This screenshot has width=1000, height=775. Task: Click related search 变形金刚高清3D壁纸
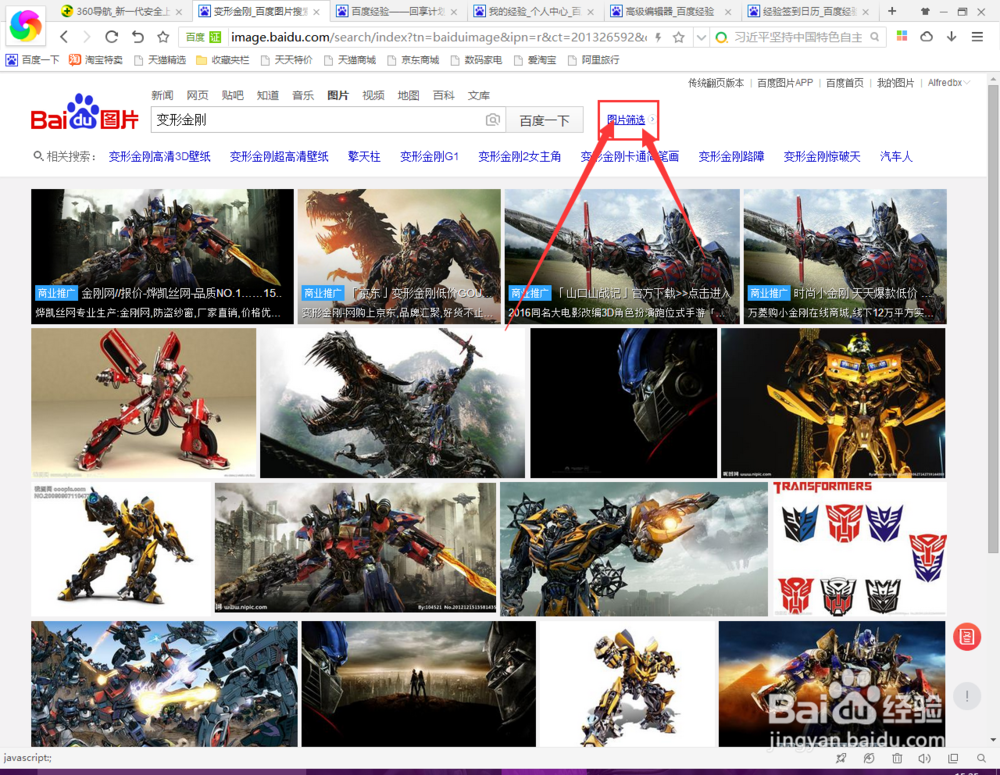159,157
